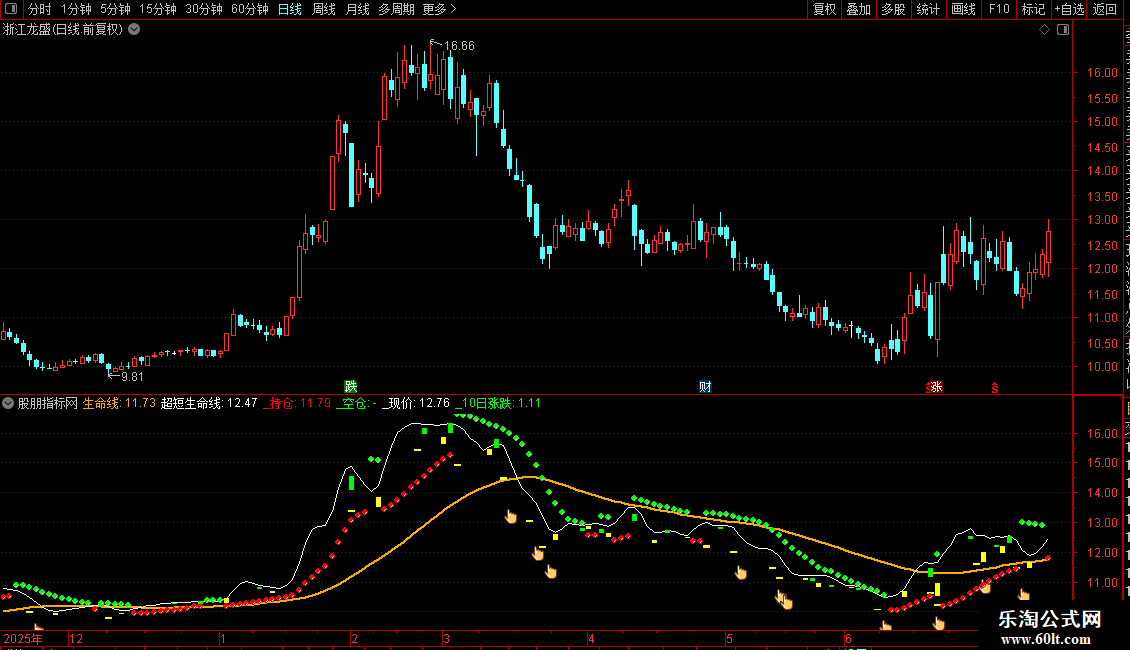Click the 持仓: 11.79 readout
Image resolution: width=1130 pixels, height=650 pixels.
coord(297,404)
